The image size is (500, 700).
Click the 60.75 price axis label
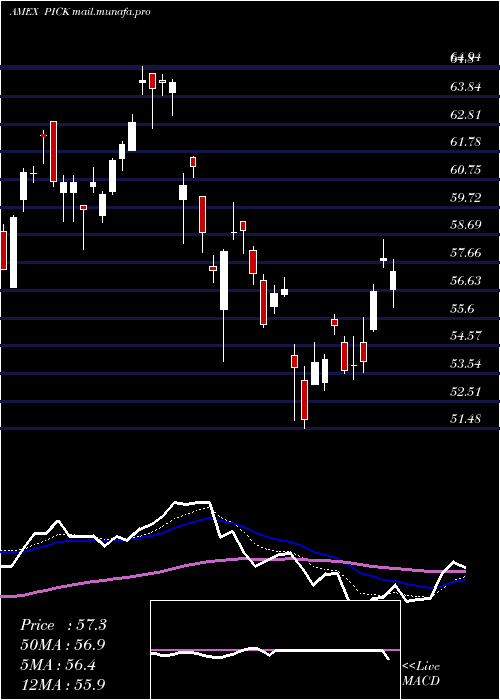466,170
